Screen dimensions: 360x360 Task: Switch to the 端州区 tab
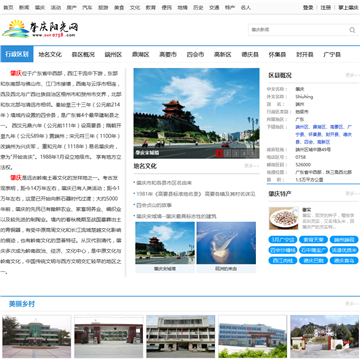[113, 54]
